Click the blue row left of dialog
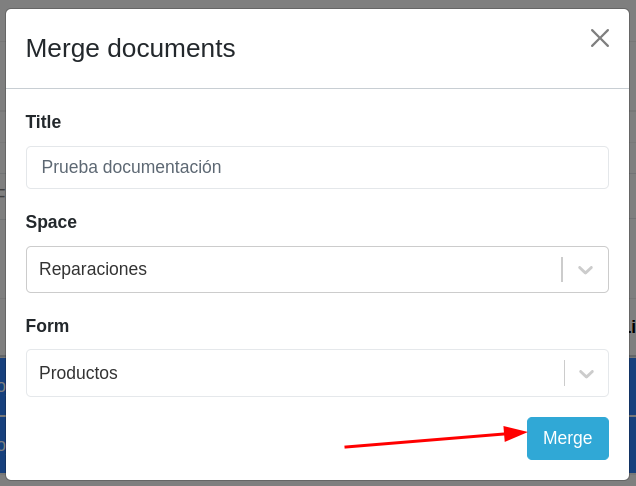This screenshot has width=636, height=486. pyautogui.click(x=2, y=386)
